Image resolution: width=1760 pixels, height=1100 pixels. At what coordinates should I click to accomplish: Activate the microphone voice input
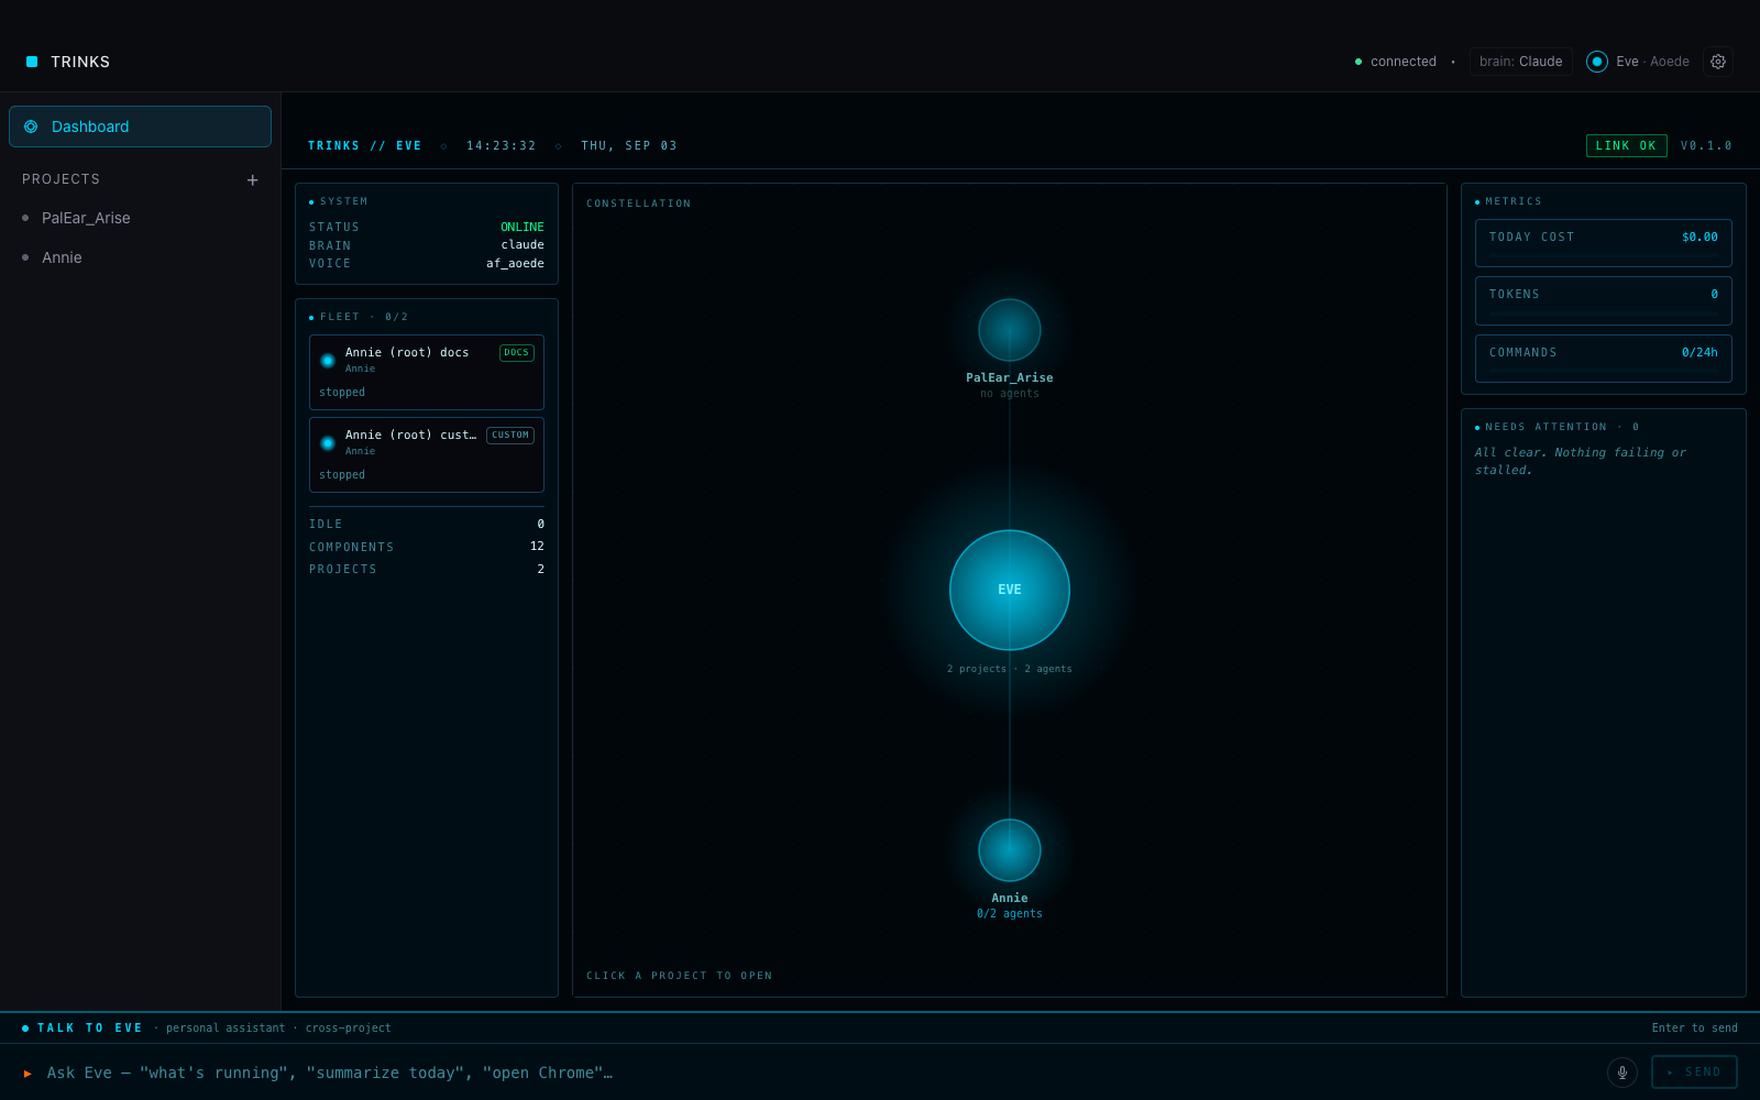1622,1072
